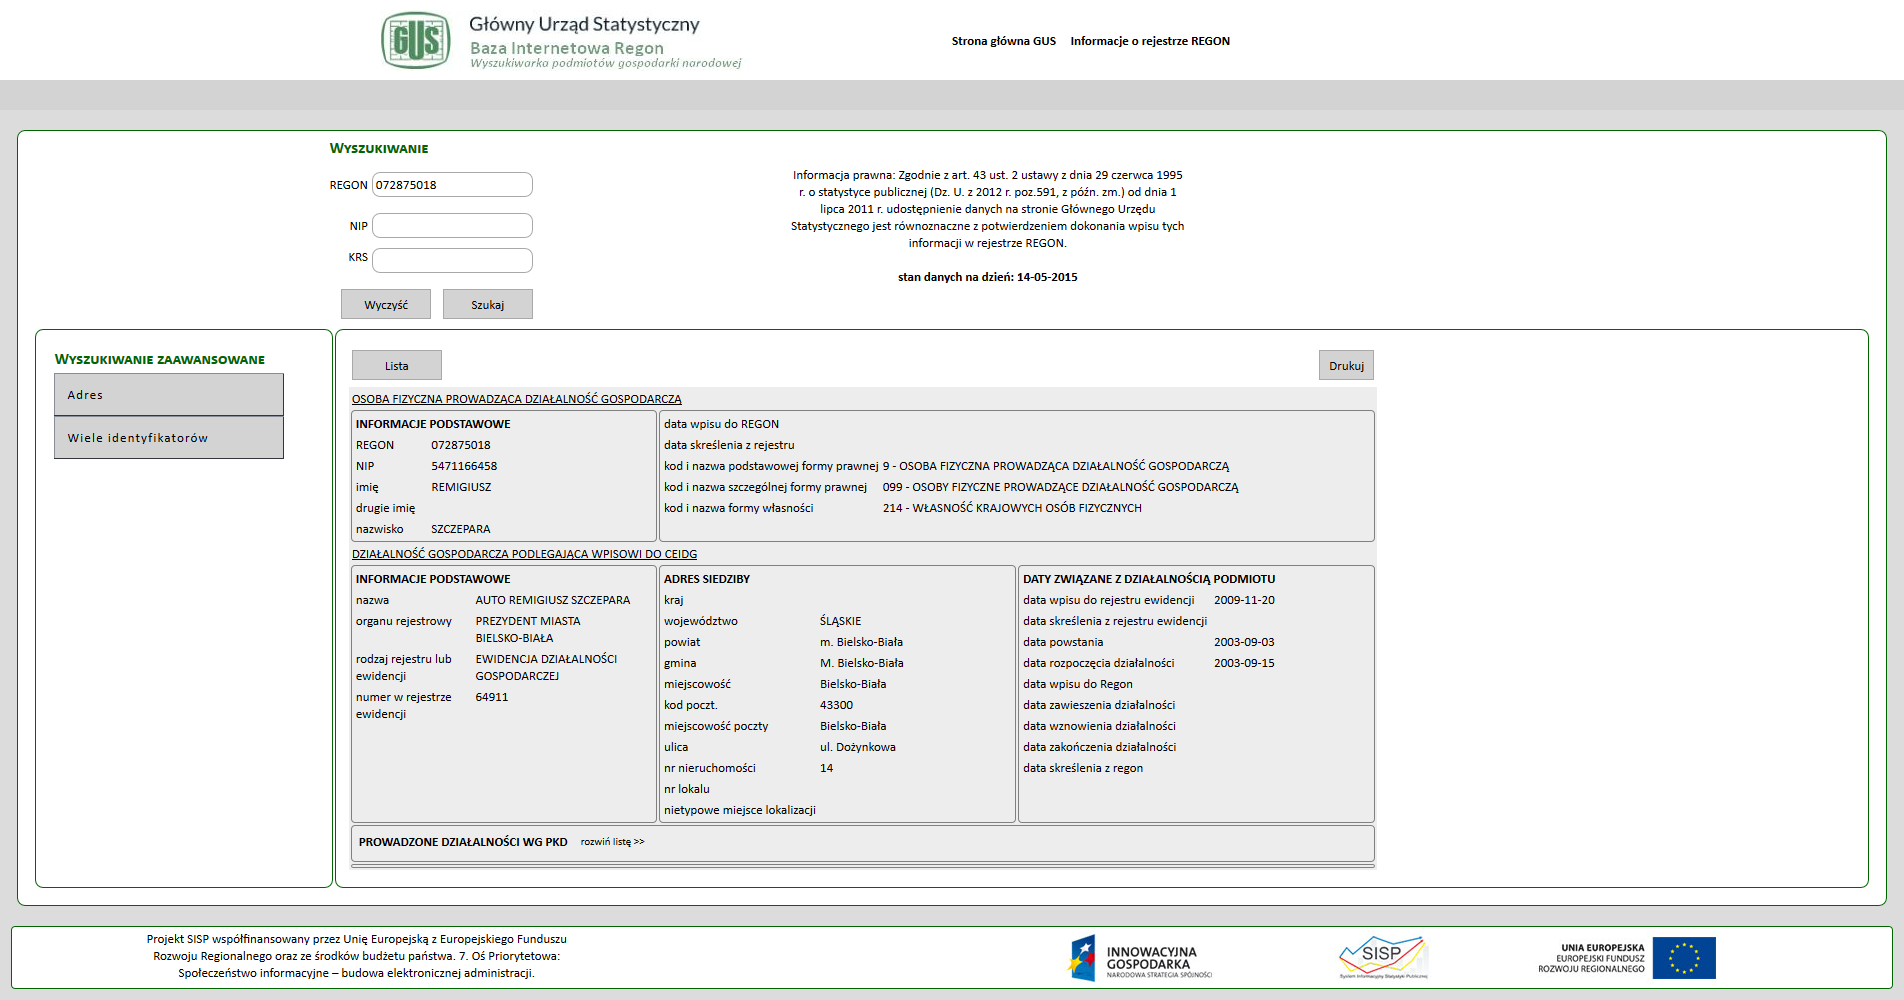Select powiat value m. Bielsko-Biała

pyautogui.click(x=861, y=642)
